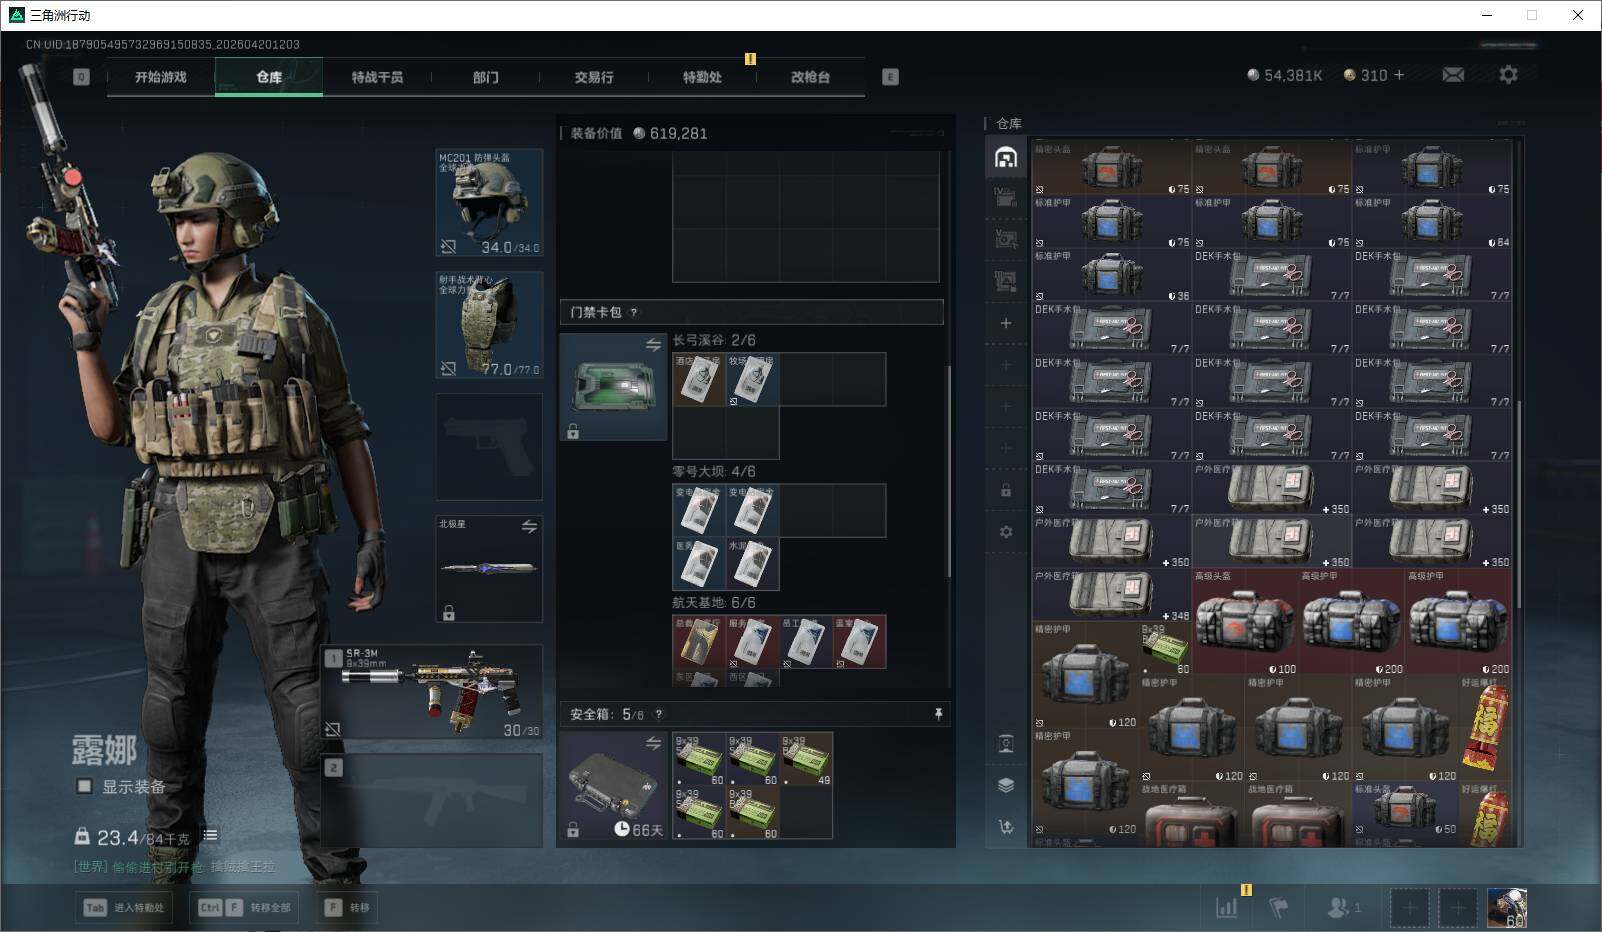The width and height of the screenshot is (1602, 932).
Task: Click the sort arrows icon at sidebar bottom
Action: tap(1006, 826)
